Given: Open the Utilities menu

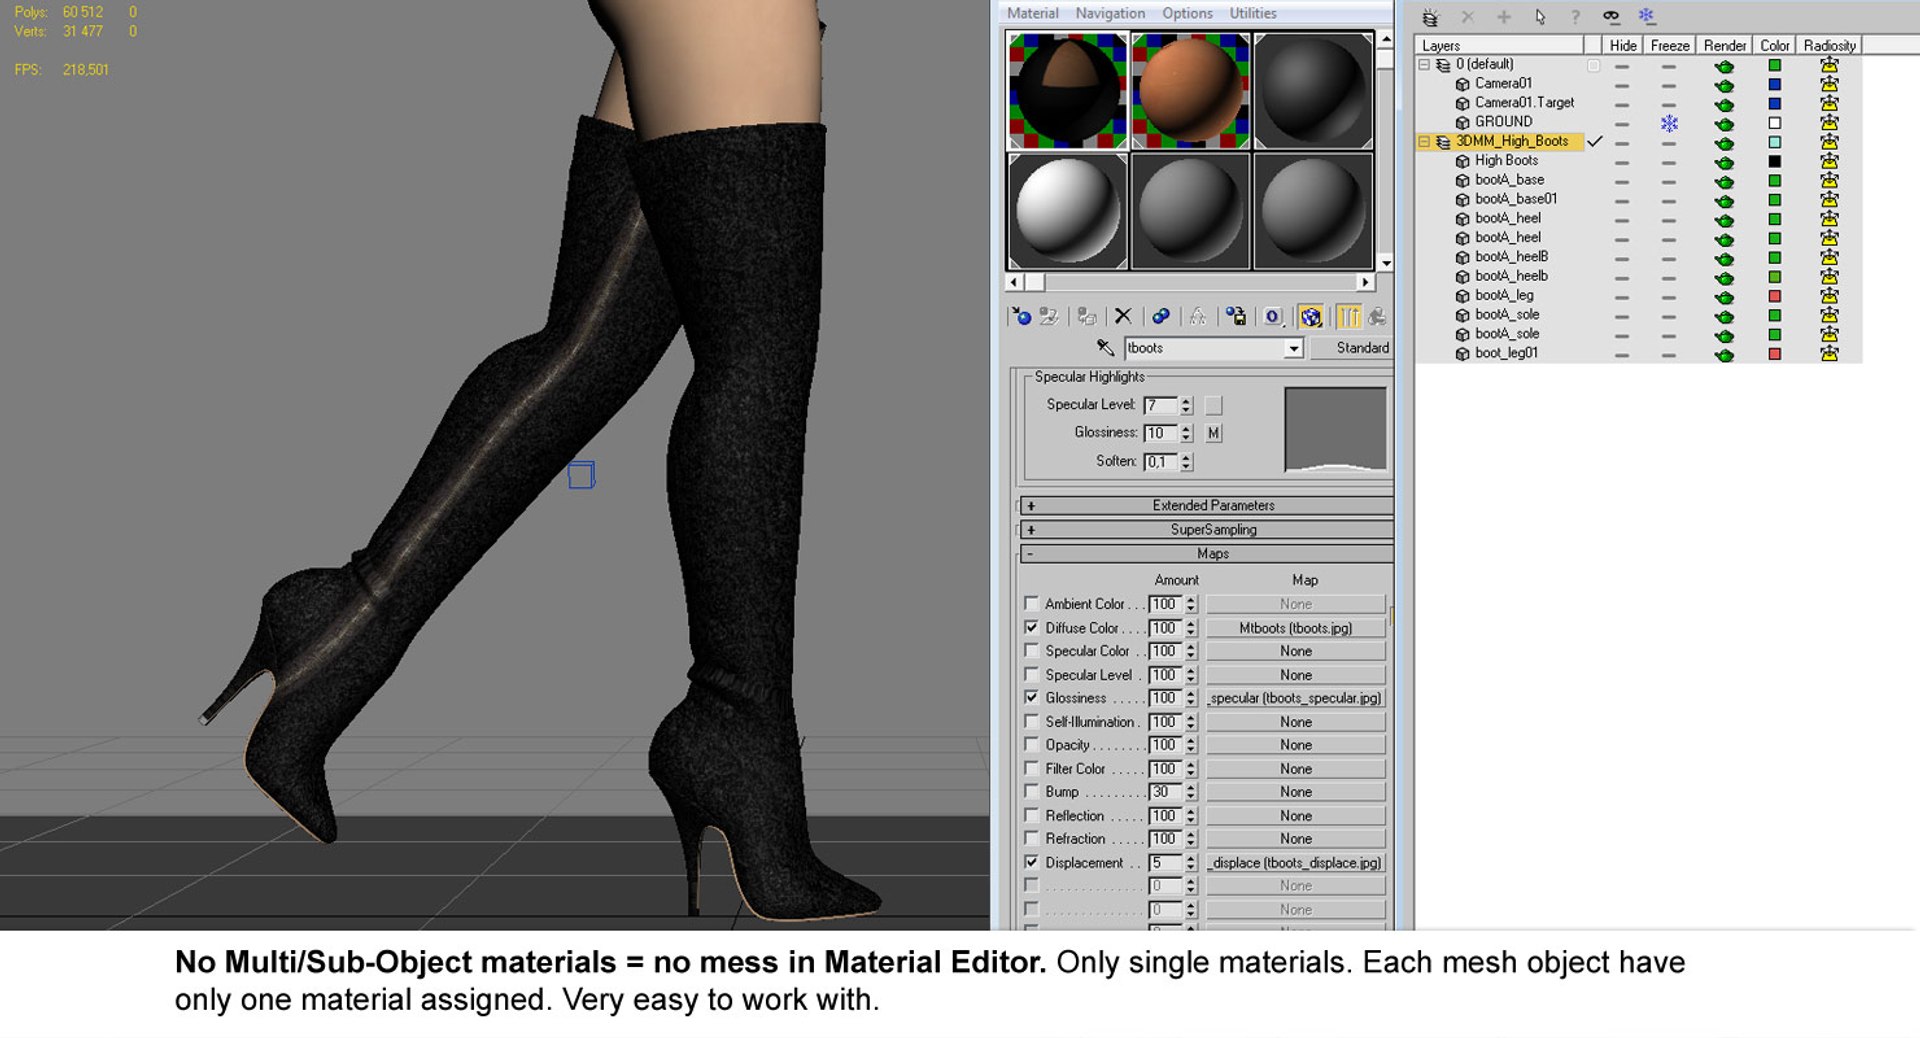Looking at the screenshot, I should (1253, 13).
